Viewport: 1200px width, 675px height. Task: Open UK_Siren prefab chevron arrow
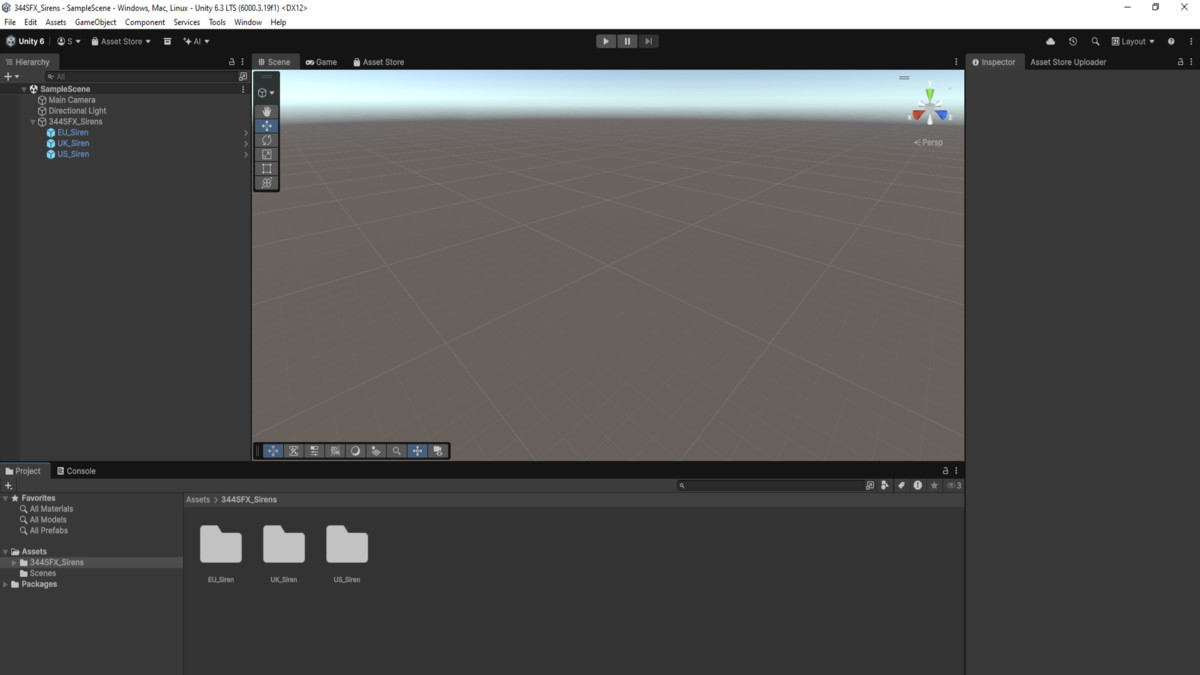(x=246, y=144)
